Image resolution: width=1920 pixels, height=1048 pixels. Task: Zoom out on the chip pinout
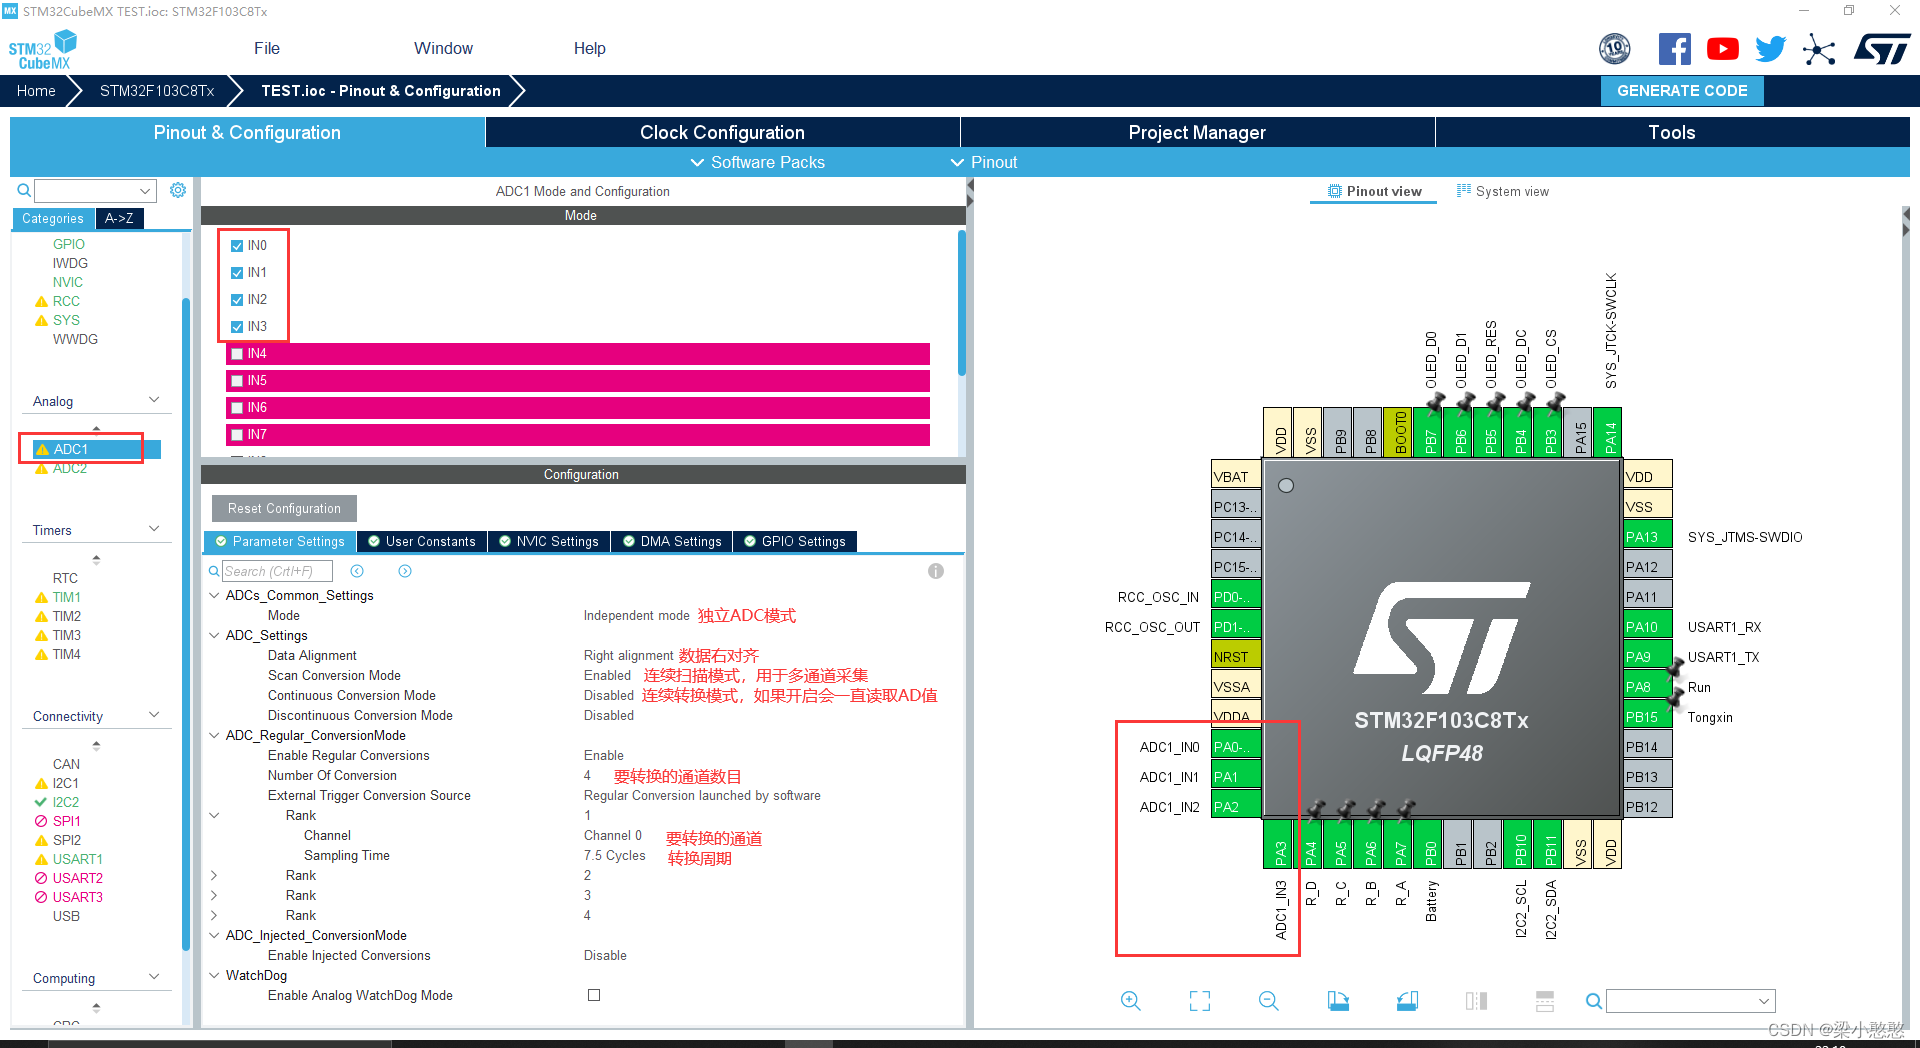click(x=1269, y=1001)
